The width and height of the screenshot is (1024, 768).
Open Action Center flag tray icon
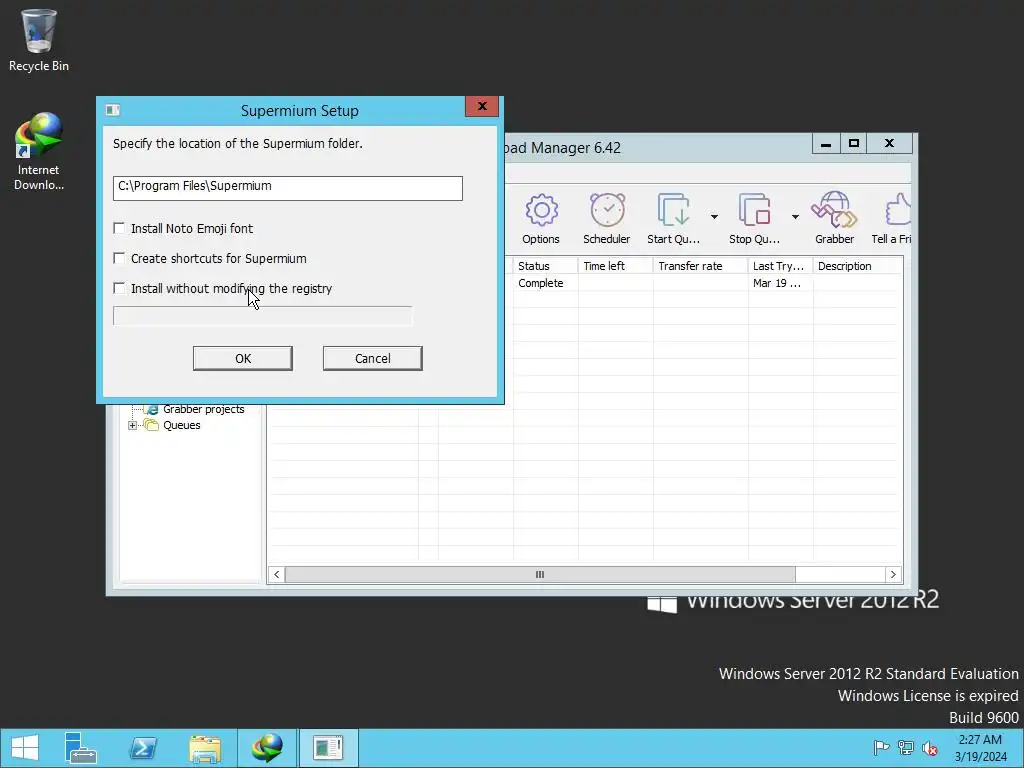click(881, 748)
